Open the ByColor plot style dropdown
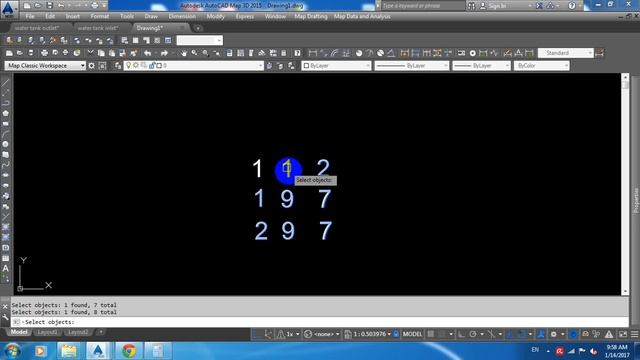Screen dimensions: 640x360 [542, 66]
